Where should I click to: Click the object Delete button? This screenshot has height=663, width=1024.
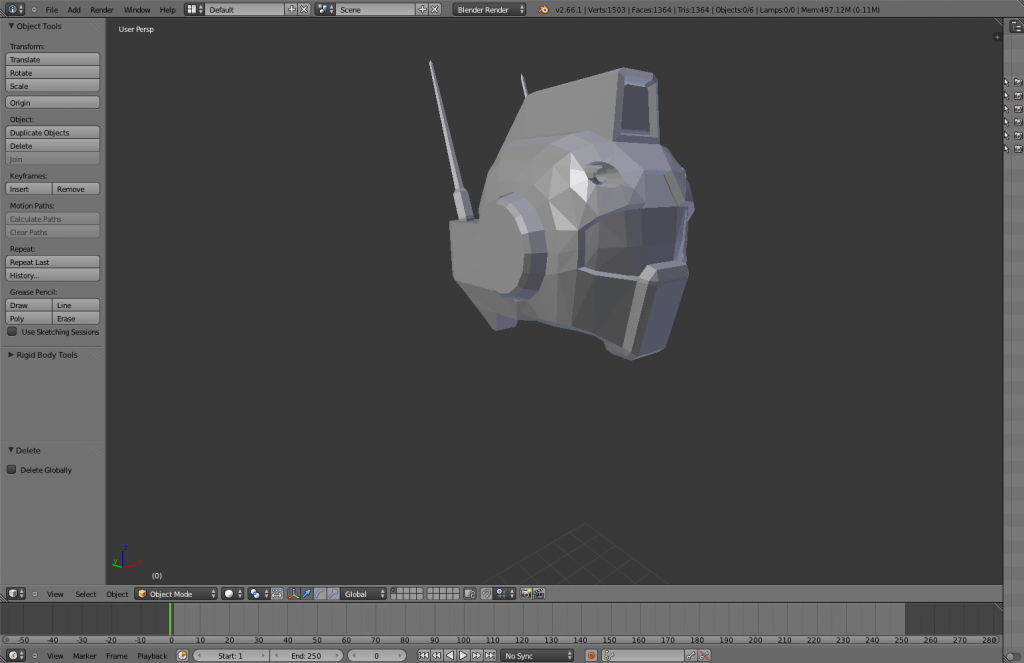point(52,146)
